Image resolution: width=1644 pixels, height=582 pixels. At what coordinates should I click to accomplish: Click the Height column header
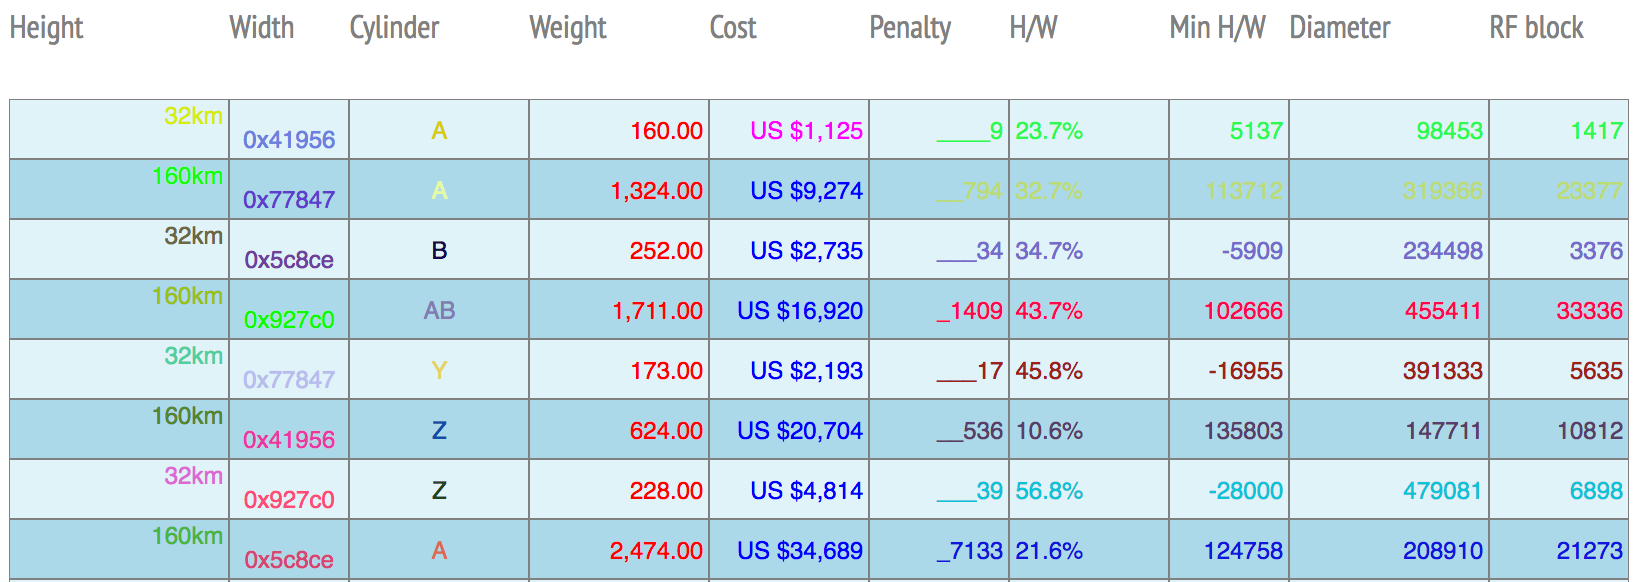47,28
